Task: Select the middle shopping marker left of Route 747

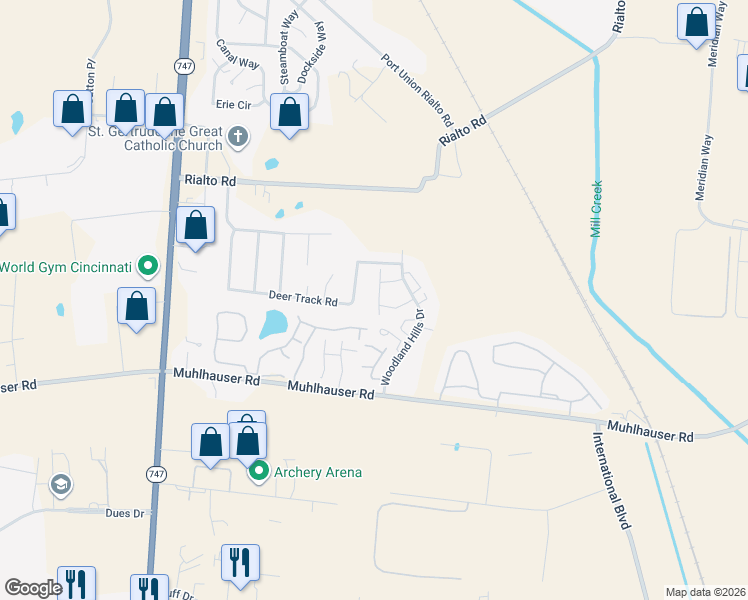Action: tap(125, 112)
